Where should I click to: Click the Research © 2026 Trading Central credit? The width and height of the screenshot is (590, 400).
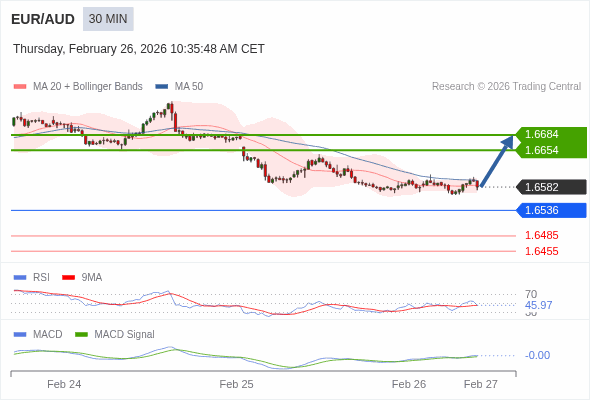coord(506,87)
